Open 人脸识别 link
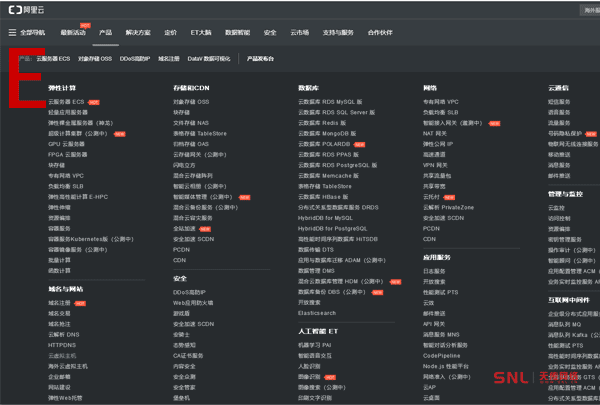Screen dimensions: 600x405 tap(309, 366)
